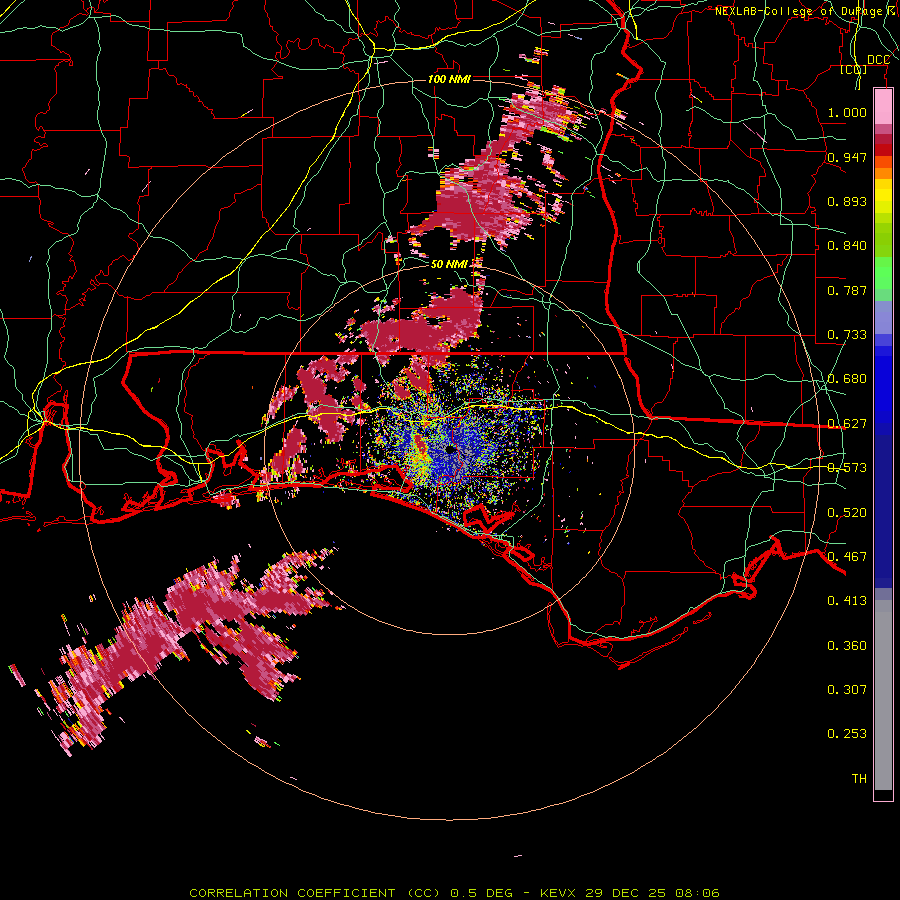Click the 0.467 value on color scale

[847, 557]
